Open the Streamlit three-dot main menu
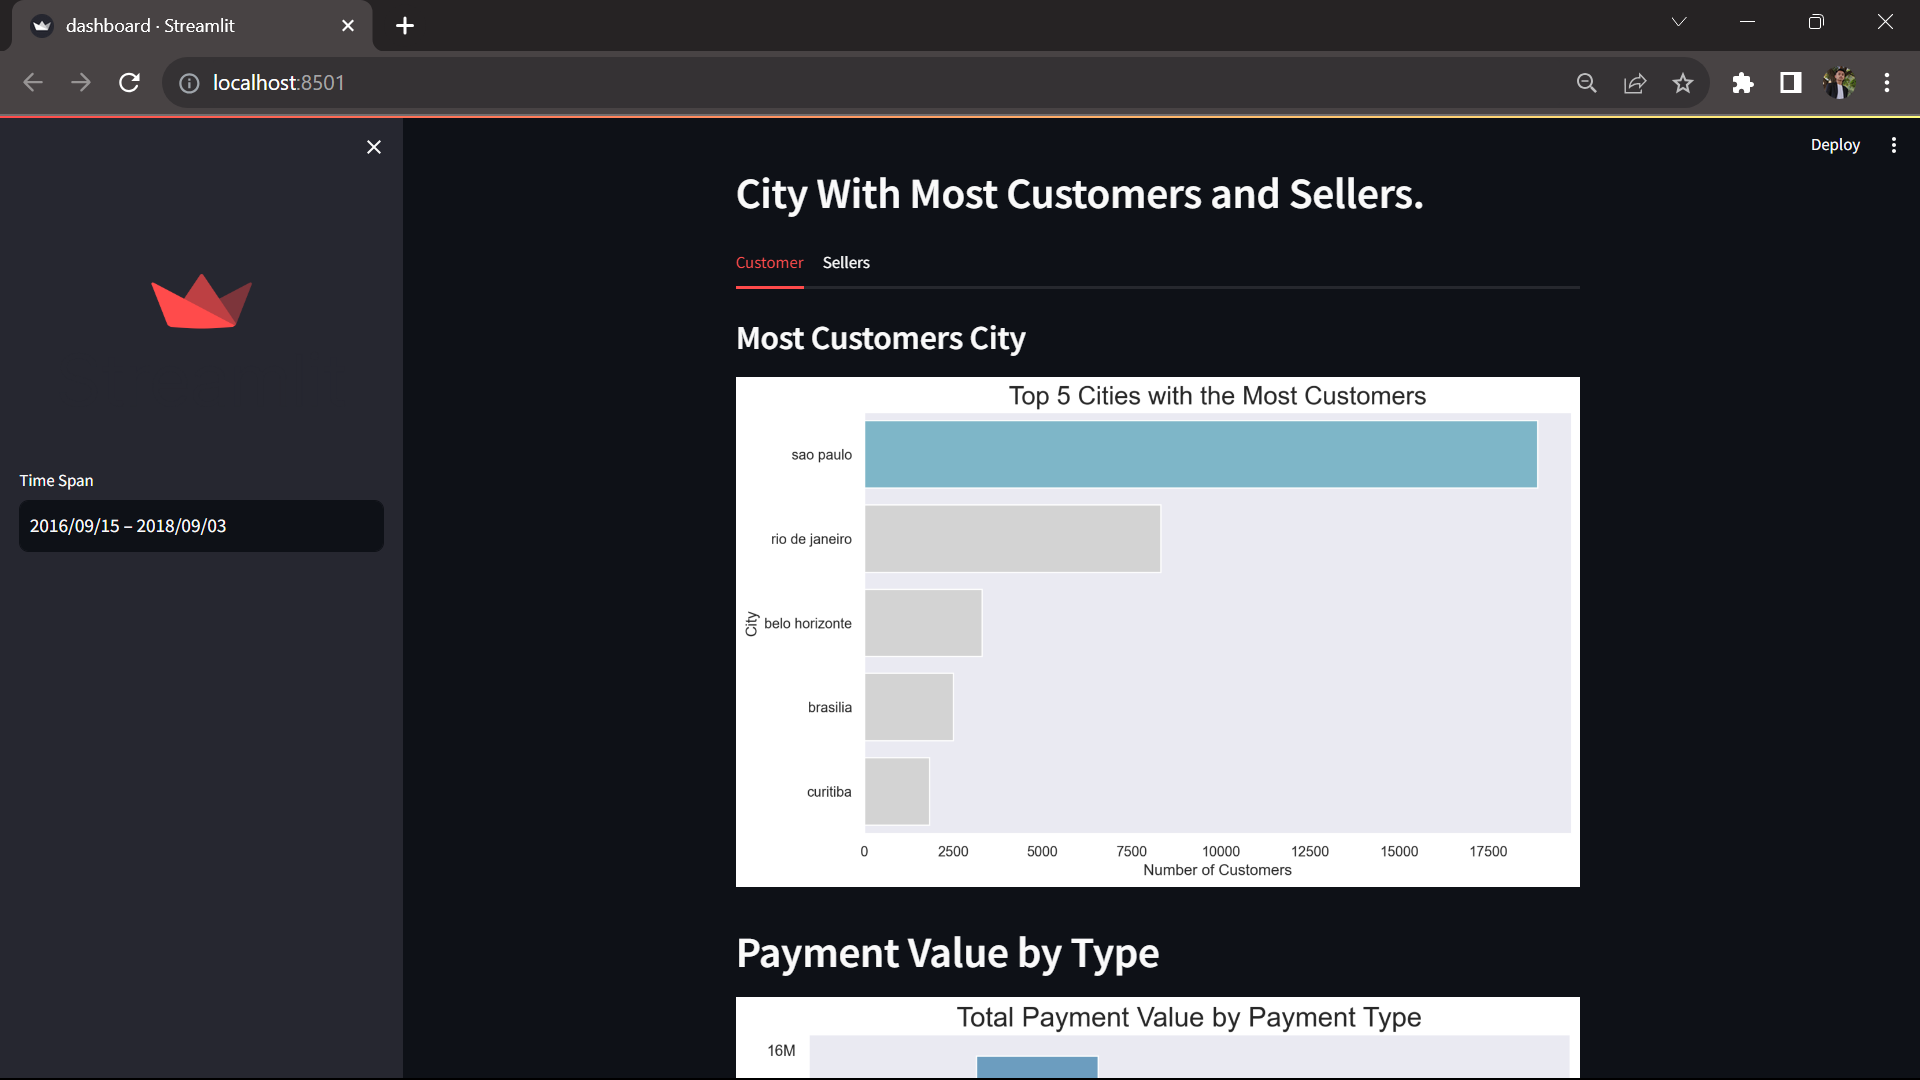The width and height of the screenshot is (1920, 1080). [1893, 145]
